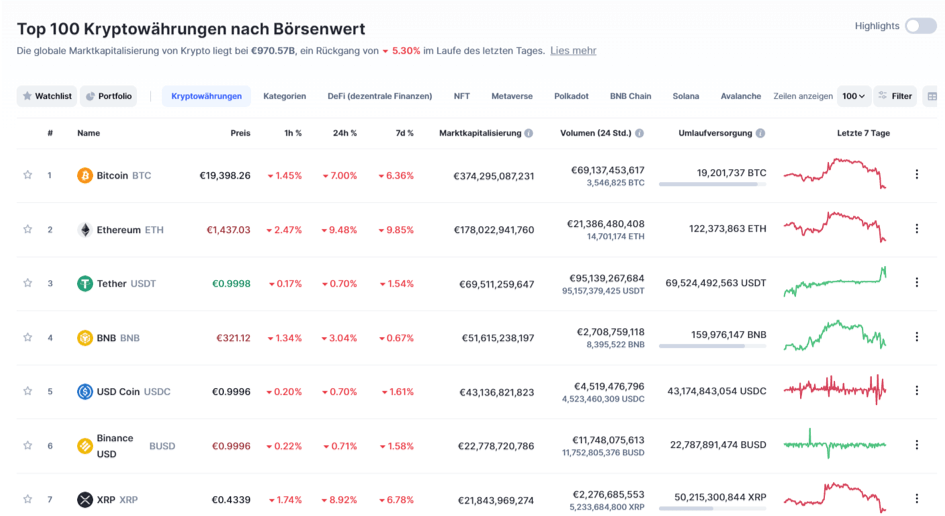Open the three-dot menu for Ethereum
The height and width of the screenshot is (516, 945).
coord(917,228)
